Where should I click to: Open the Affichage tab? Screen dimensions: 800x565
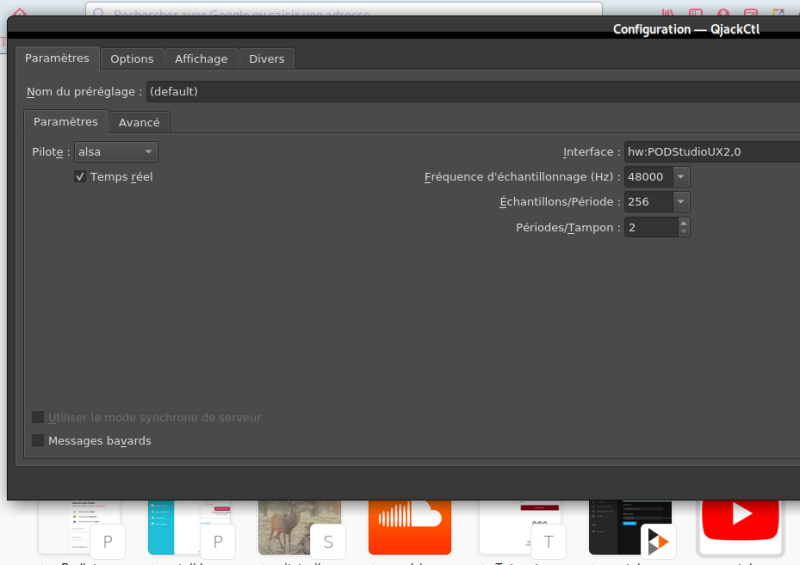[201, 59]
